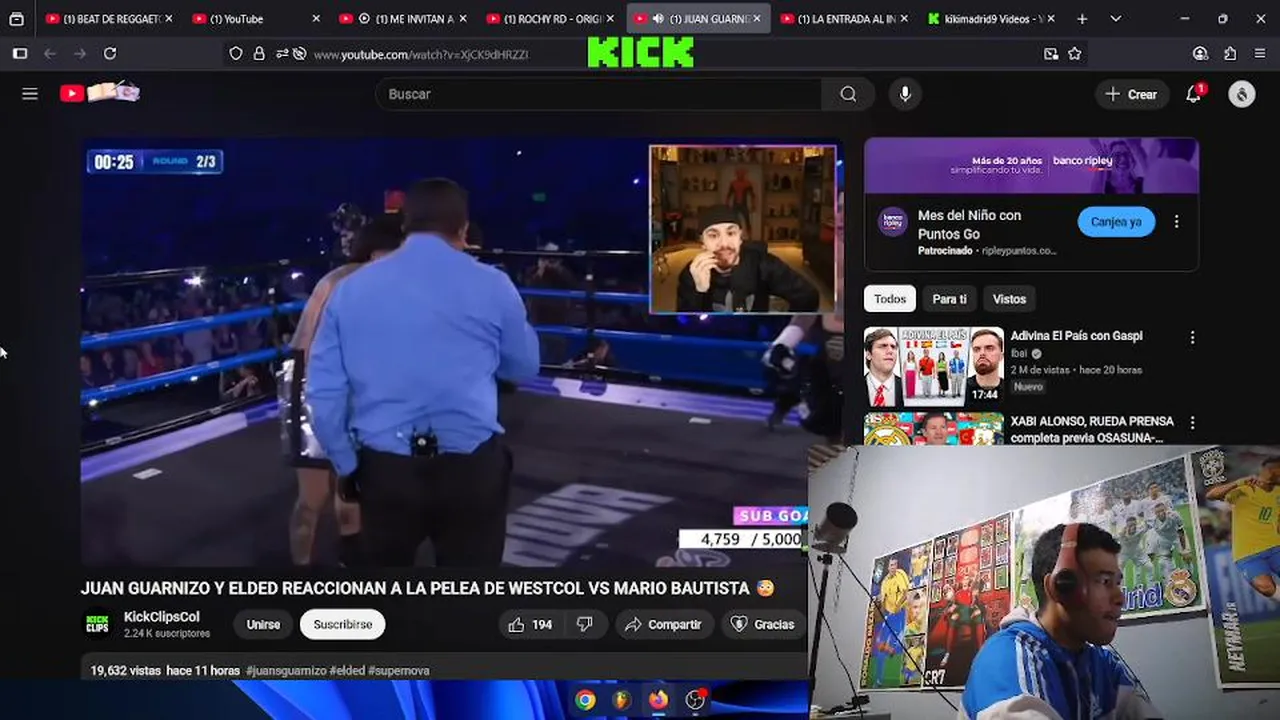
Task: Click the search magnifier button
Action: (x=848, y=94)
